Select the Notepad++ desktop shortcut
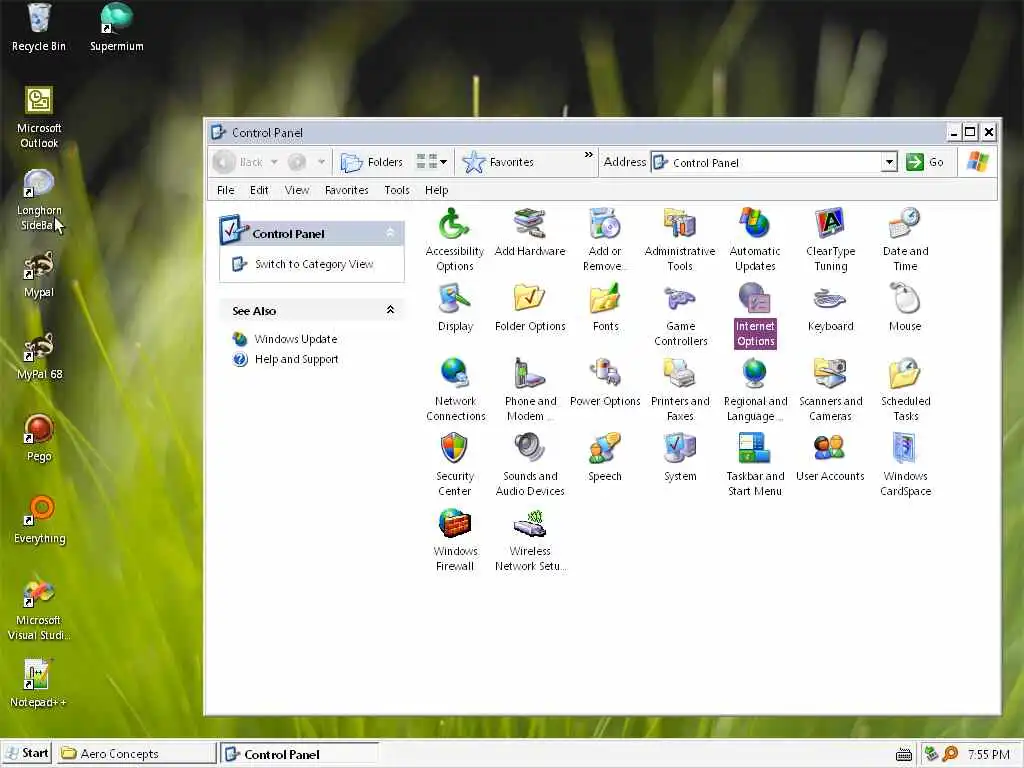This screenshot has width=1024, height=768. pyautogui.click(x=38, y=683)
